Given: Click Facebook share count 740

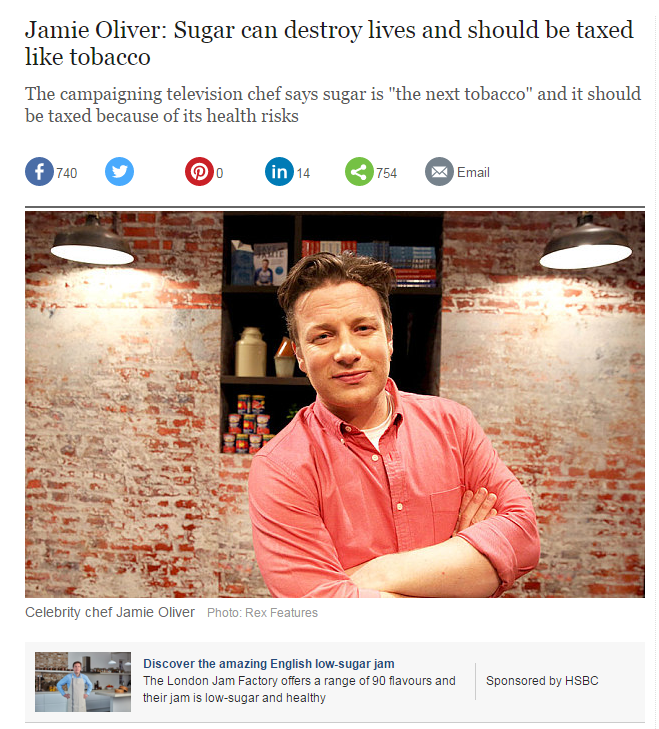Looking at the screenshot, I should coord(67,173).
